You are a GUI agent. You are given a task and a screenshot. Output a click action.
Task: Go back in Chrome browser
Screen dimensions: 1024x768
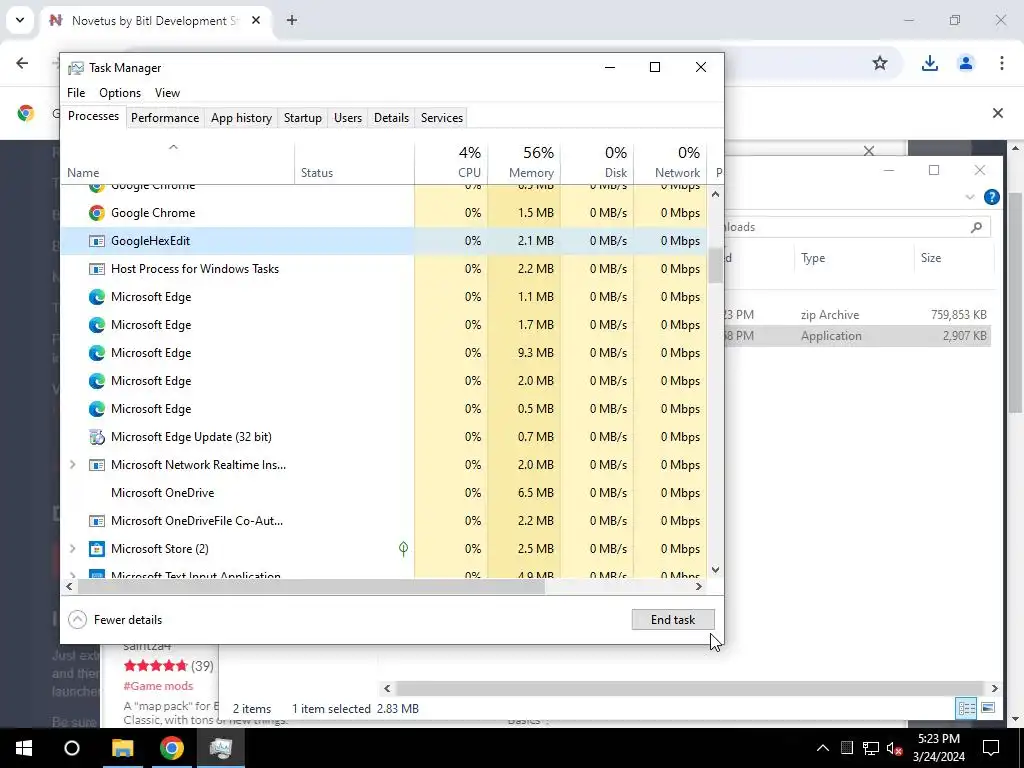click(x=22, y=63)
